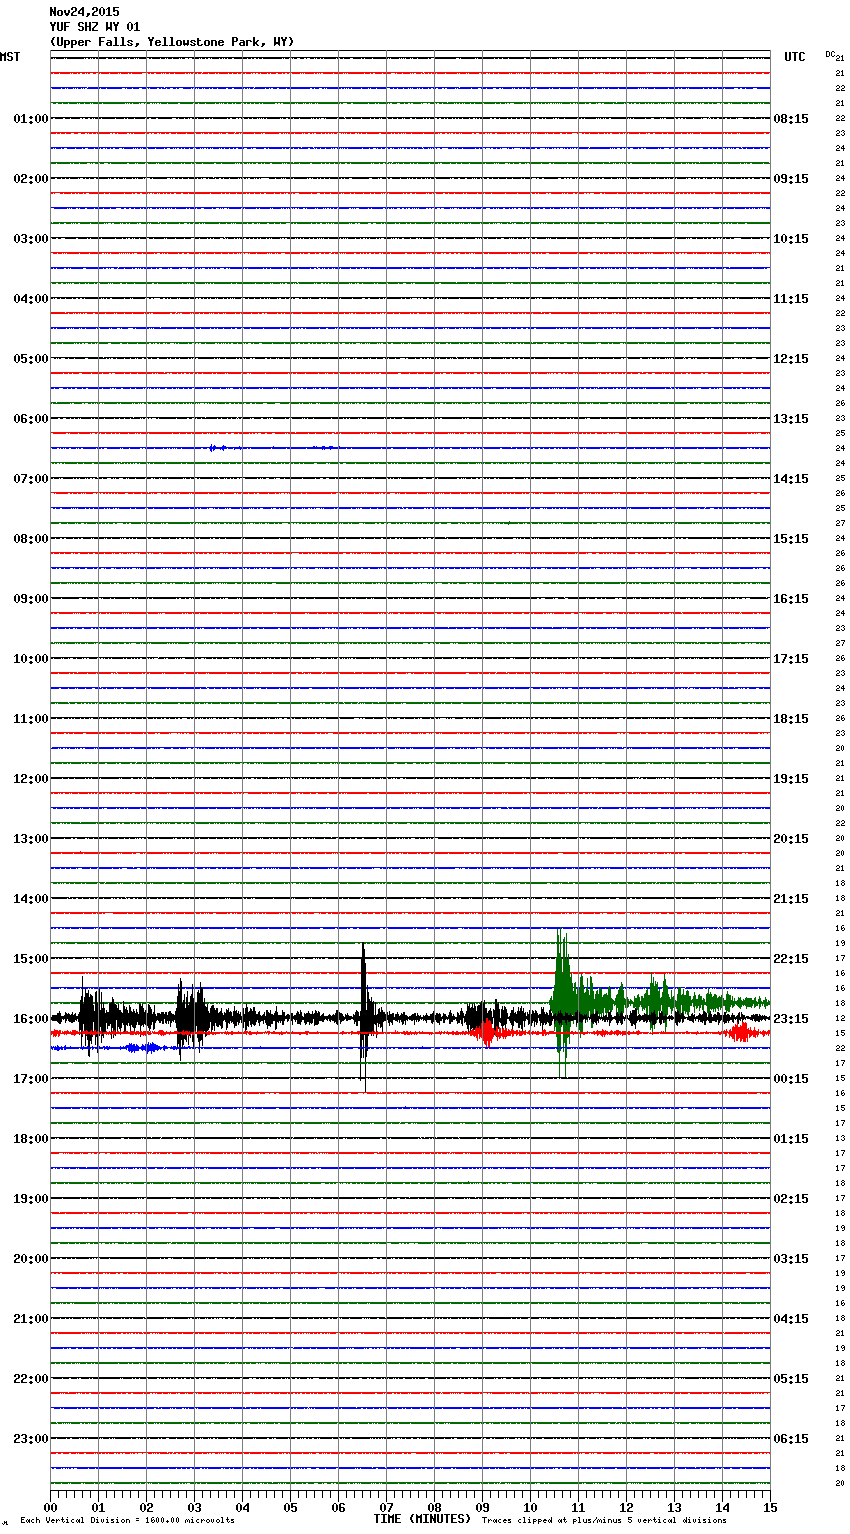Select minute "11" on the bottom axis
This screenshot has height=1534, width=850.
[x=578, y=1507]
